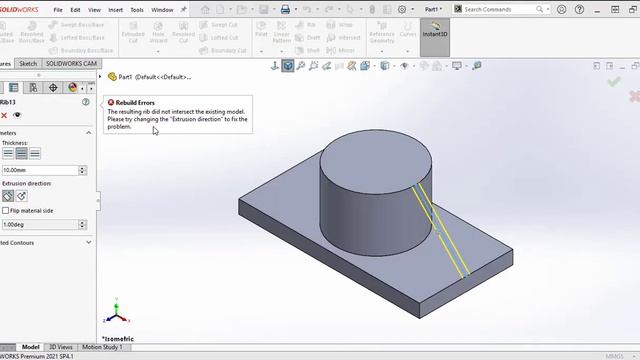Open the Print dropdown arrow
This screenshot has width=640, height=360.
coord(296,9)
